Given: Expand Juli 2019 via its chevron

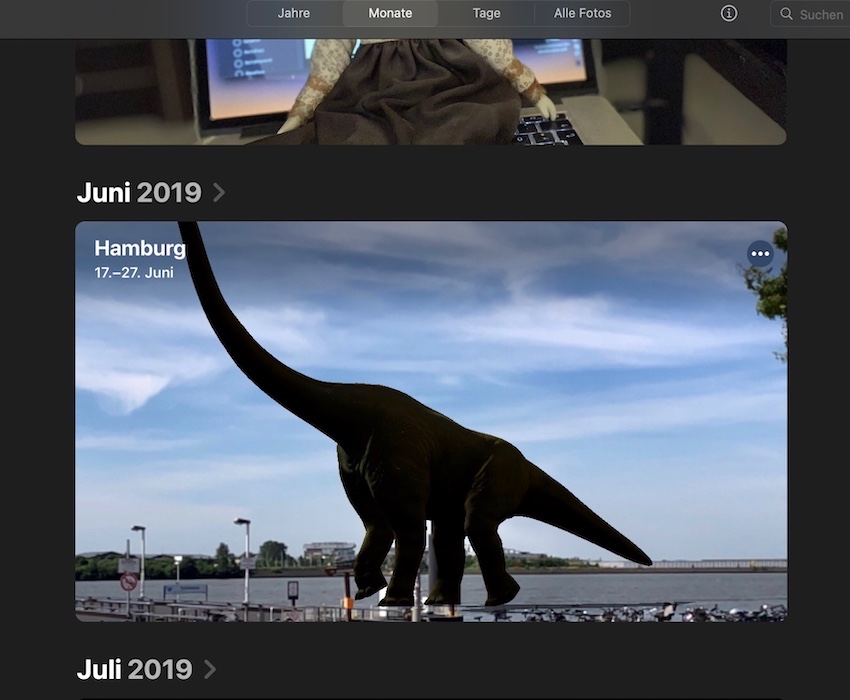Looking at the screenshot, I should point(210,669).
